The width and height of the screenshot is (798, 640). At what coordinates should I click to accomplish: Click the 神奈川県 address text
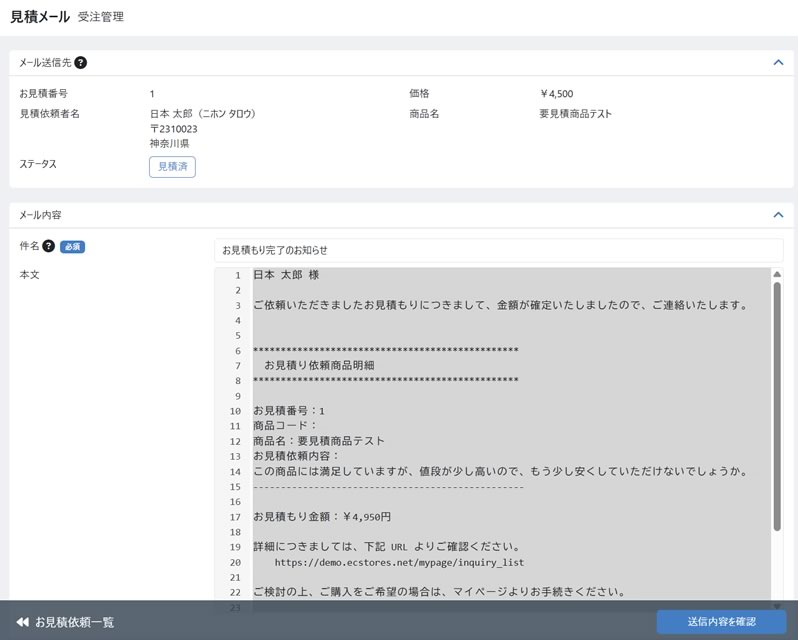tap(169, 143)
